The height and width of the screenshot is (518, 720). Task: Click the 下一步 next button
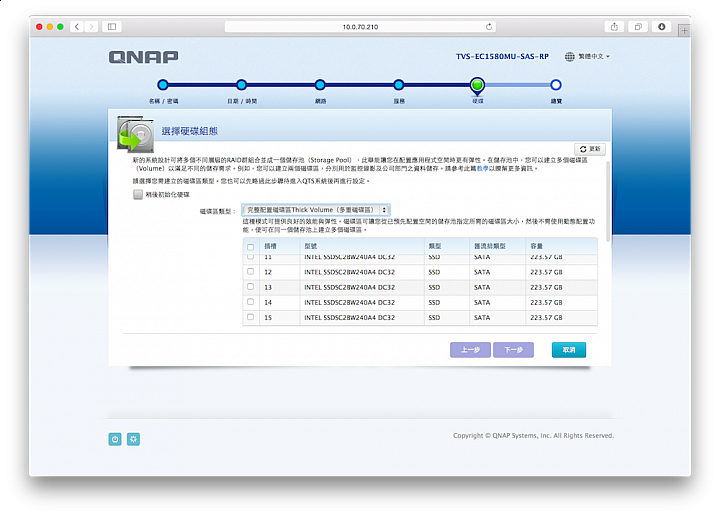[x=513, y=350]
